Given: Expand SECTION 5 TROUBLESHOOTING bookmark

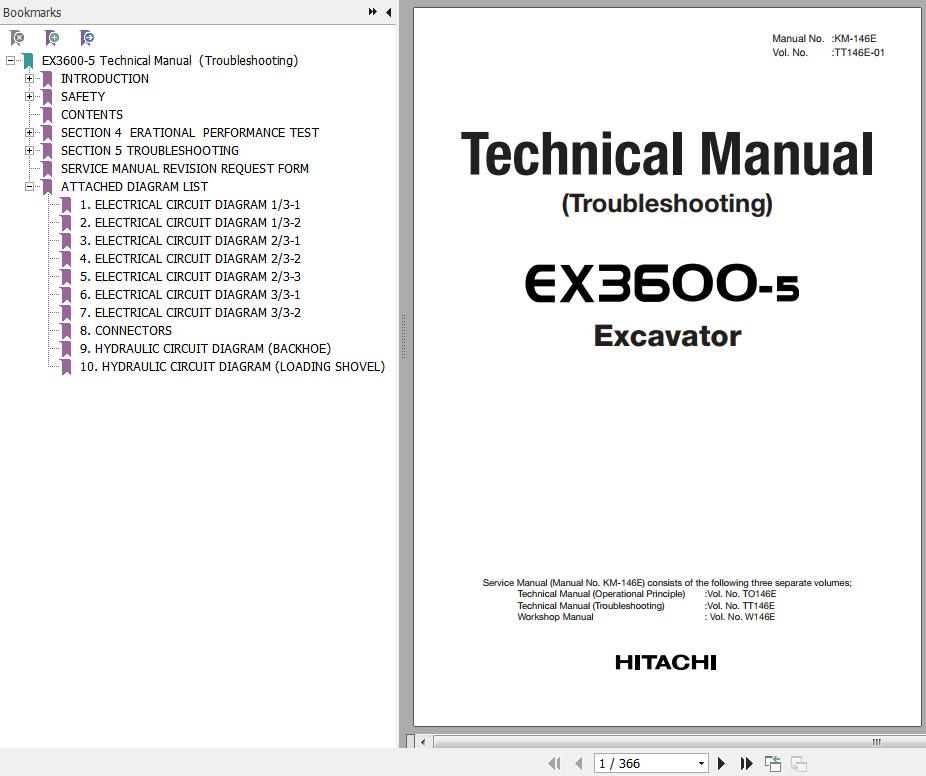Looking at the screenshot, I should [29, 151].
